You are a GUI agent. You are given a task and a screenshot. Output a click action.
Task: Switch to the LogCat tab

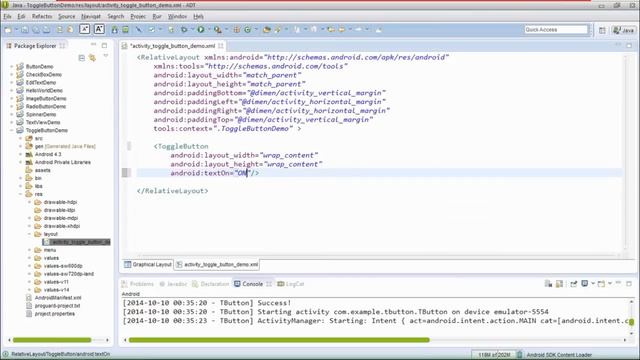click(x=291, y=284)
